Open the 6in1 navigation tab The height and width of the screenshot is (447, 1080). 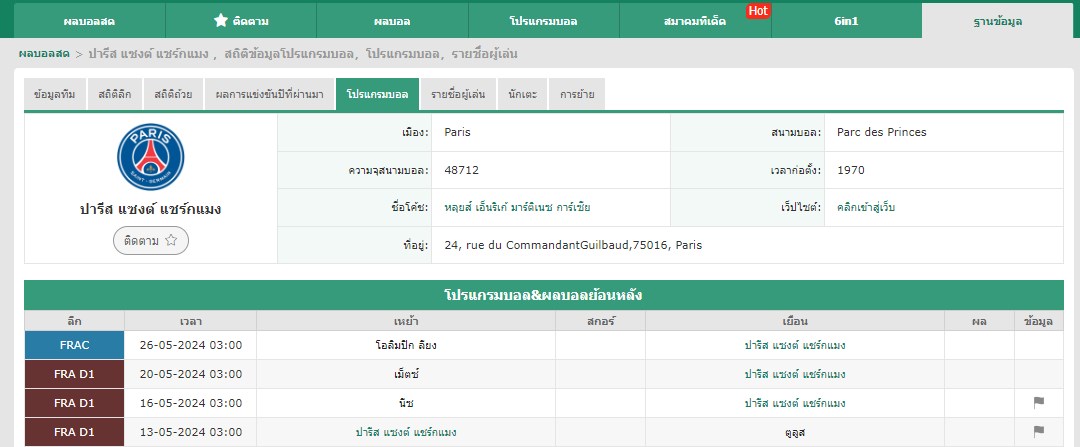[847, 21]
